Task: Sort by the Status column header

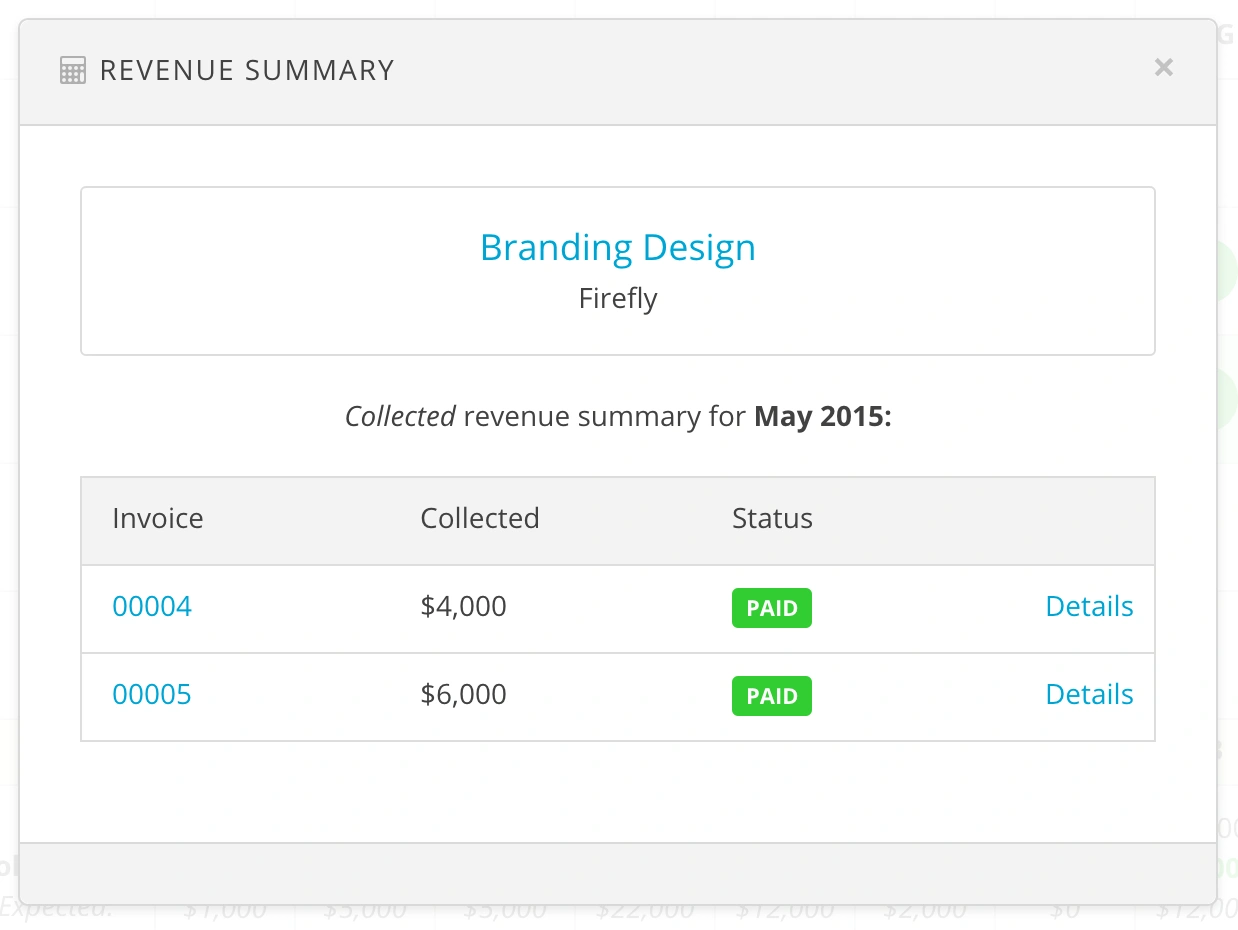Action: click(771, 518)
